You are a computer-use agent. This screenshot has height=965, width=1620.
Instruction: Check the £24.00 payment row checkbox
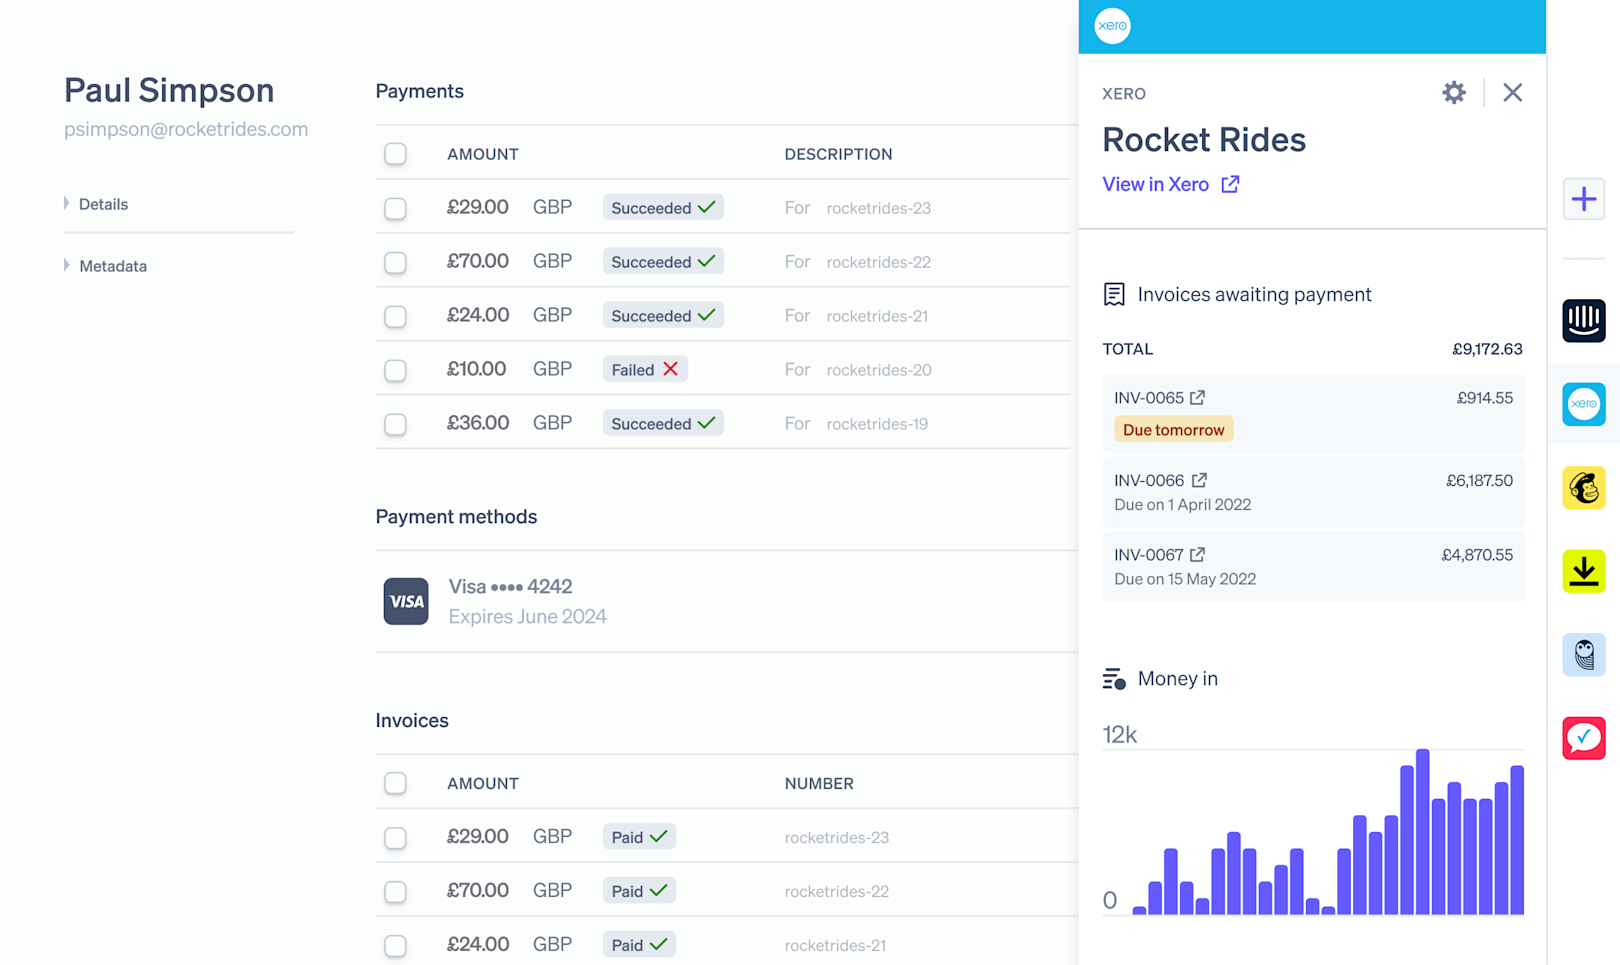pyautogui.click(x=395, y=316)
